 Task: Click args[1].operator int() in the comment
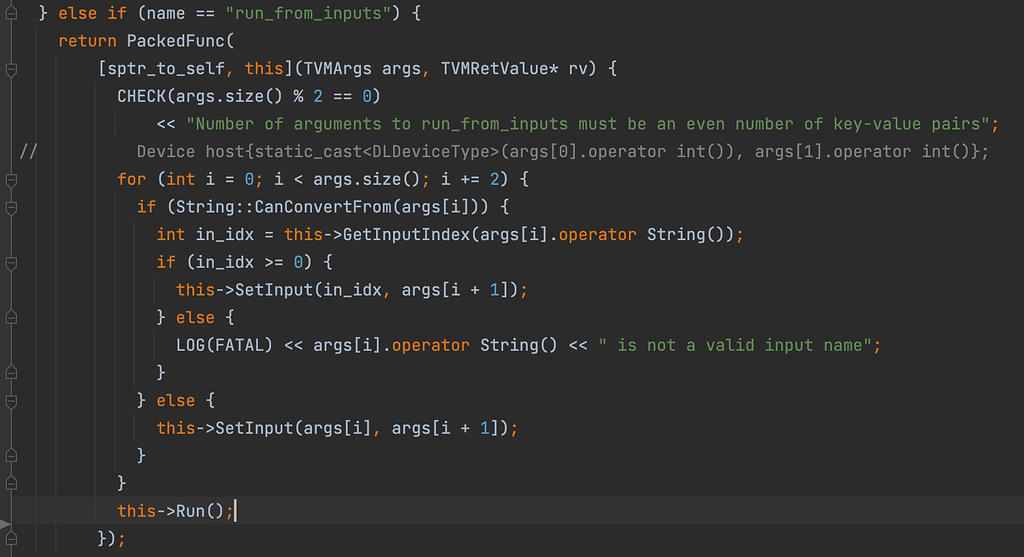pos(862,151)
